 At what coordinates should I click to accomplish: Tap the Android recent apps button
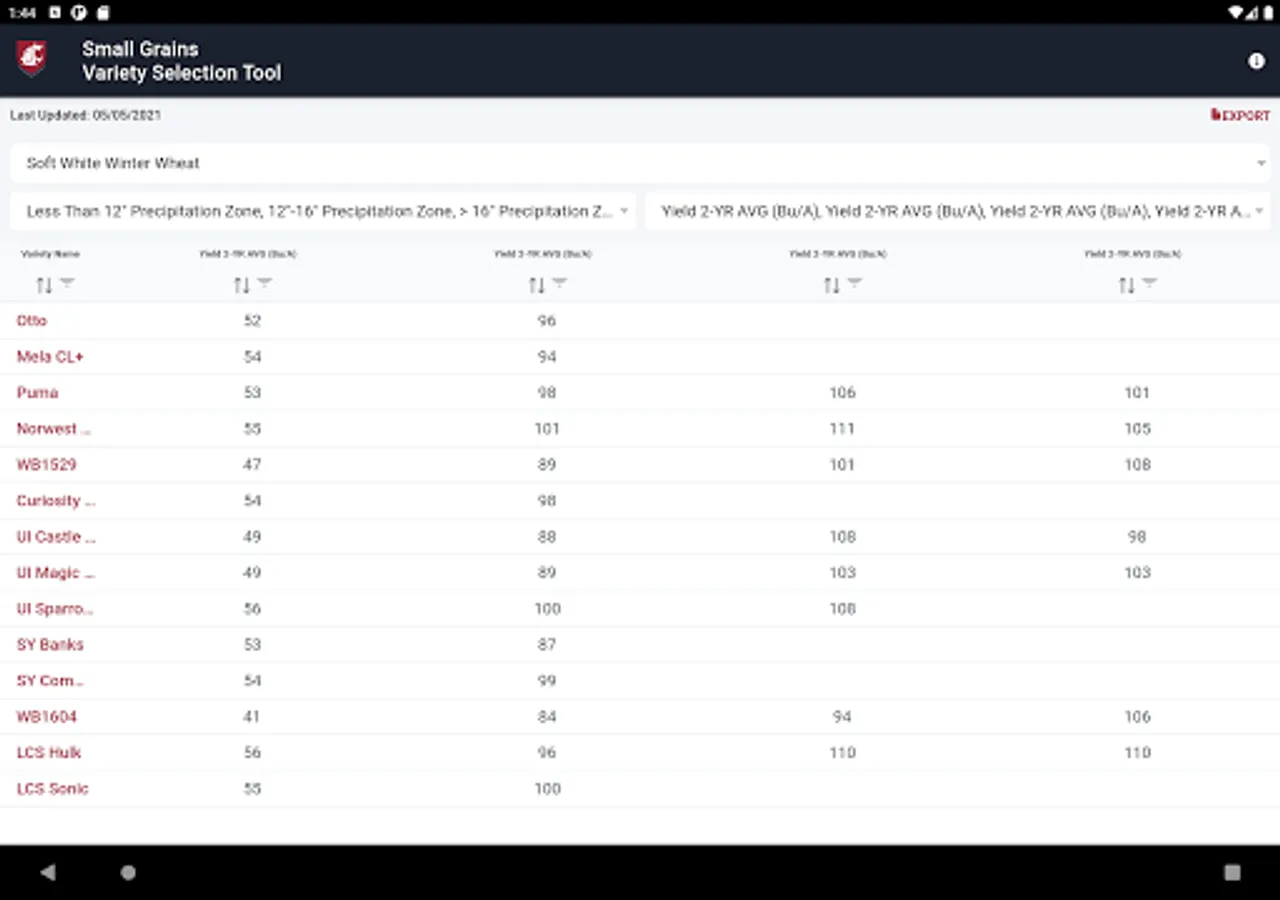pyautogui.click(x=1232, y=872)
